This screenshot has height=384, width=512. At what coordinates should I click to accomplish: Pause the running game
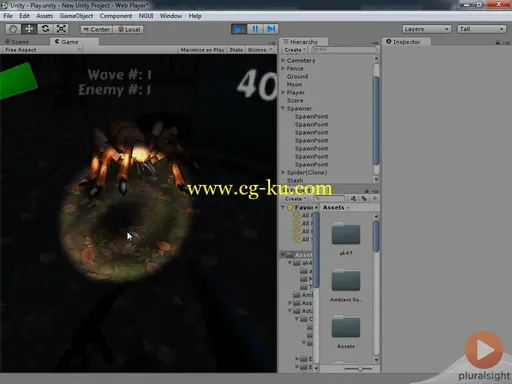(255, 29)
